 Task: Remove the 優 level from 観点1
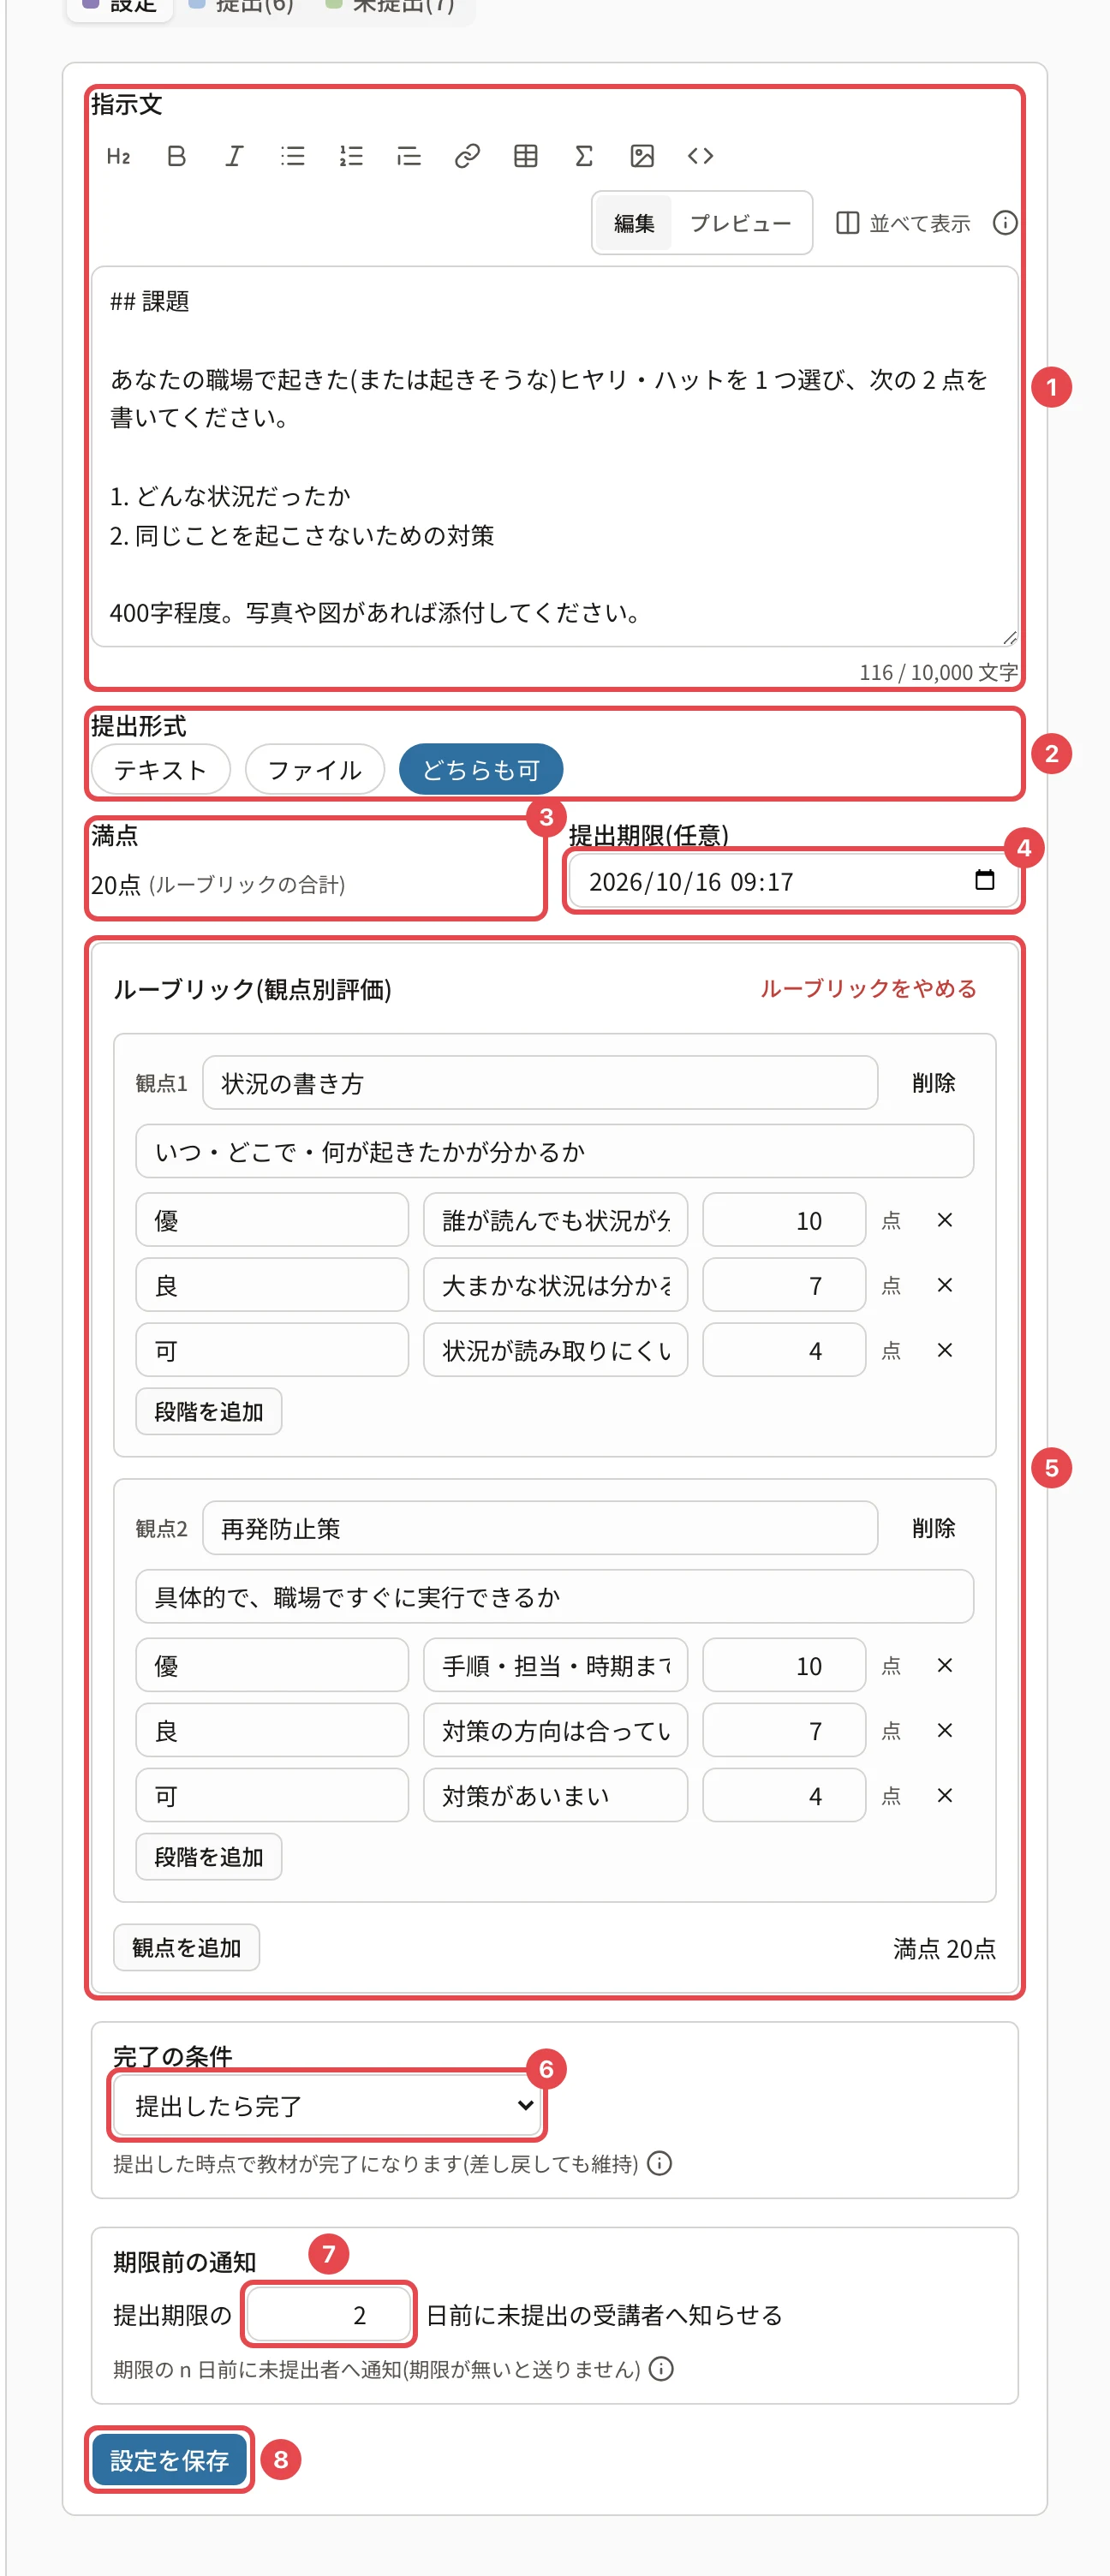tap(944, 1220)
